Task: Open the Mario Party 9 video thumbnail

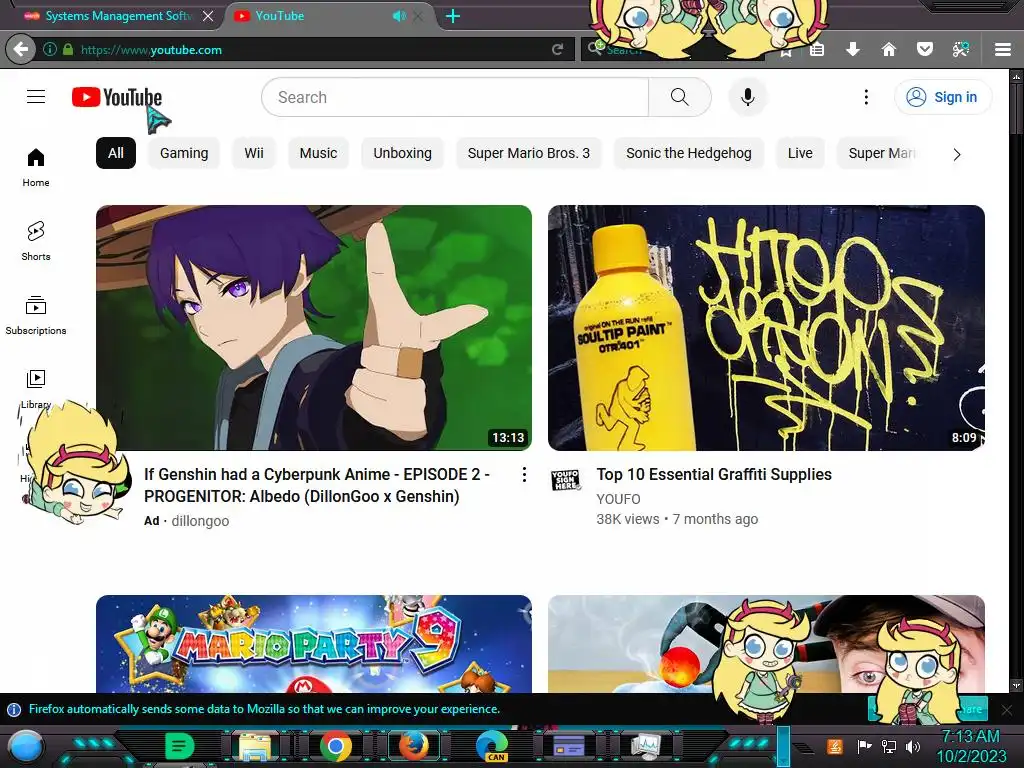Action: click(x=313, y=643)
